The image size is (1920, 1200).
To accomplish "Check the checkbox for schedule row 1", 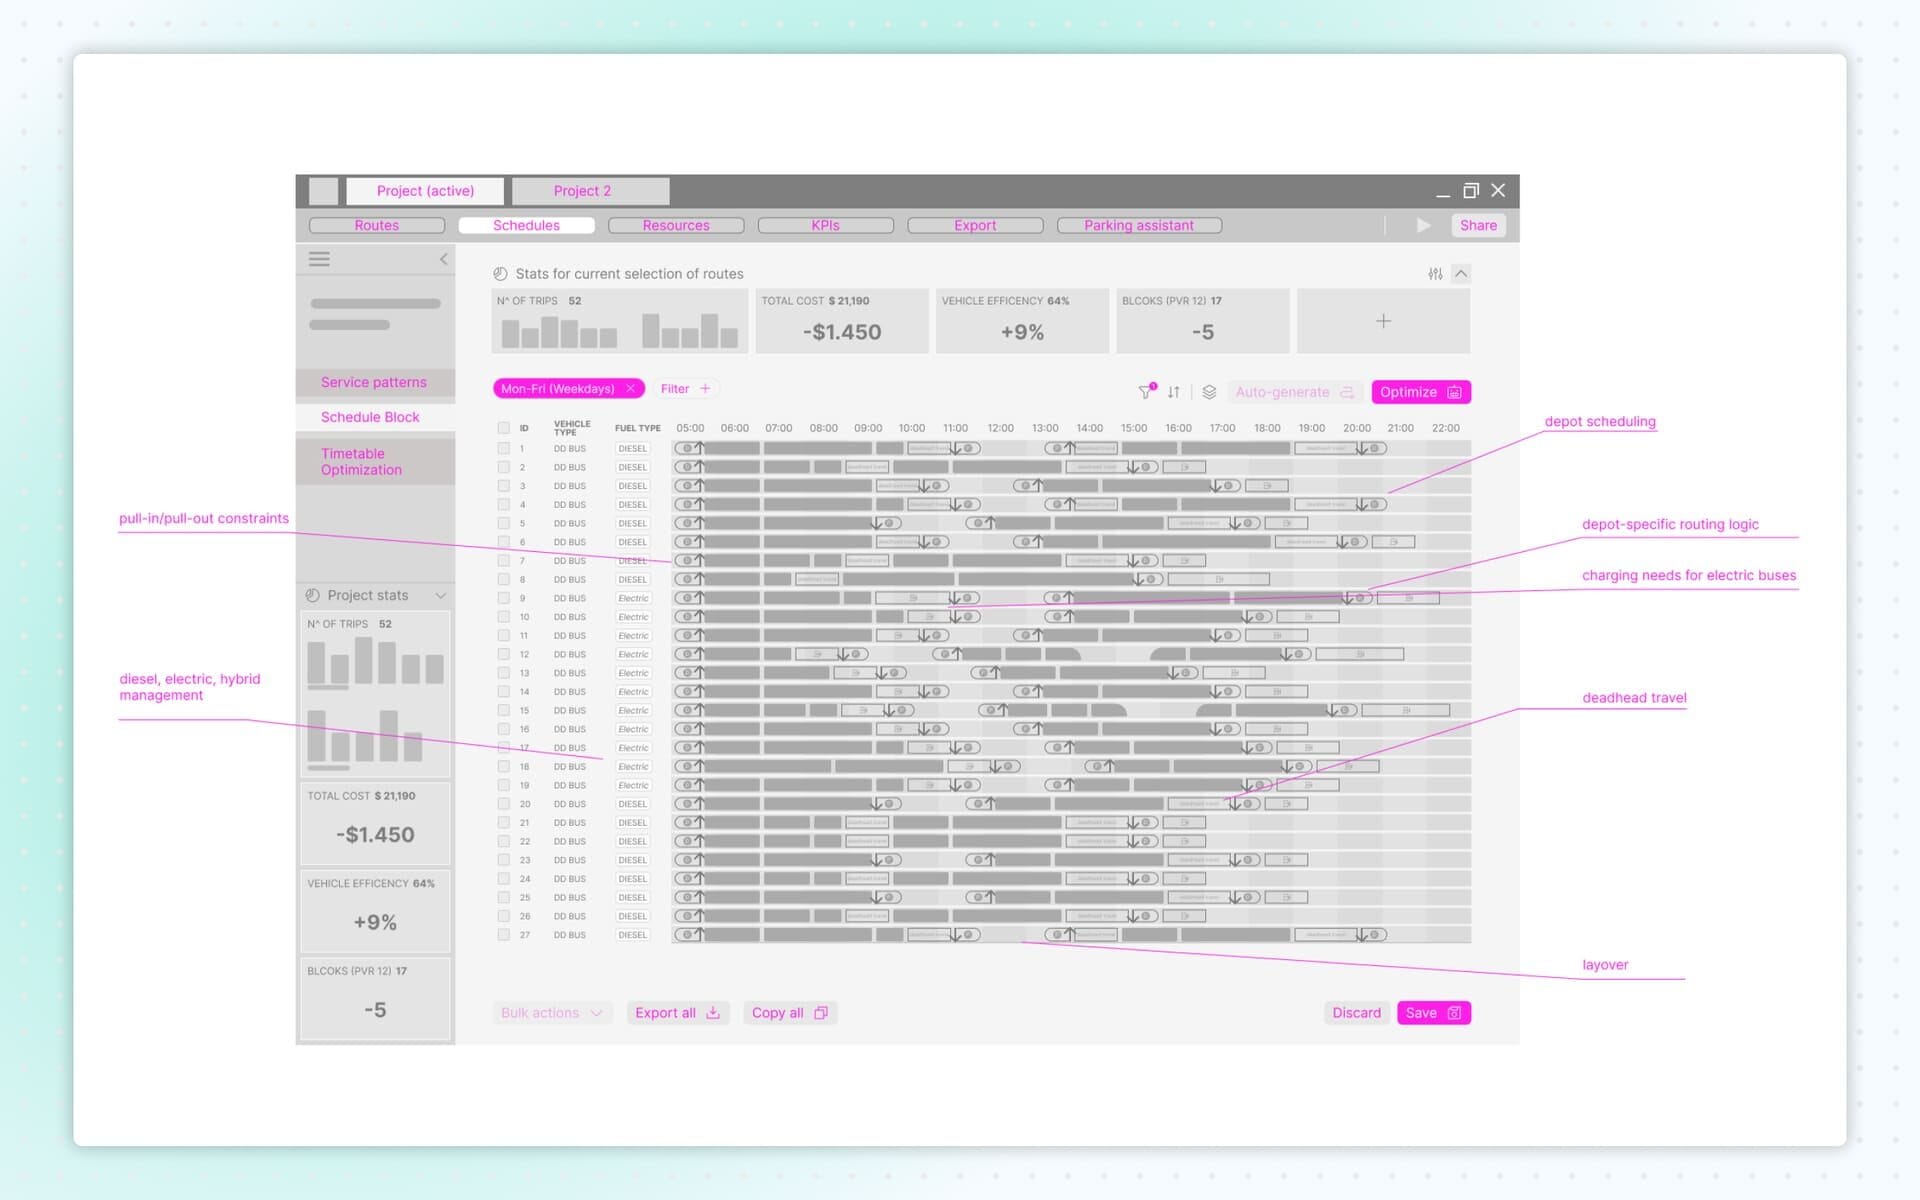I will click(504, 447).
